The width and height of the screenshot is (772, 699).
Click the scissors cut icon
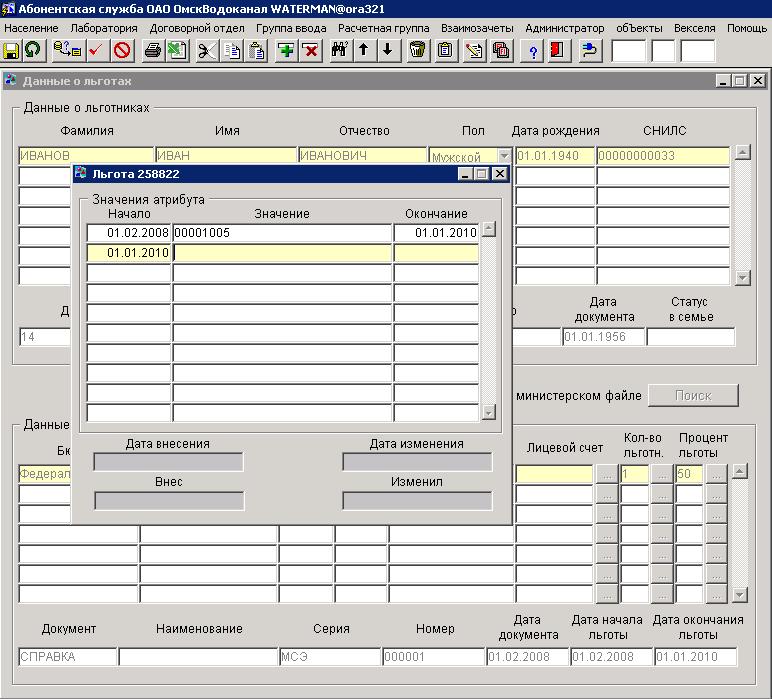207,50
